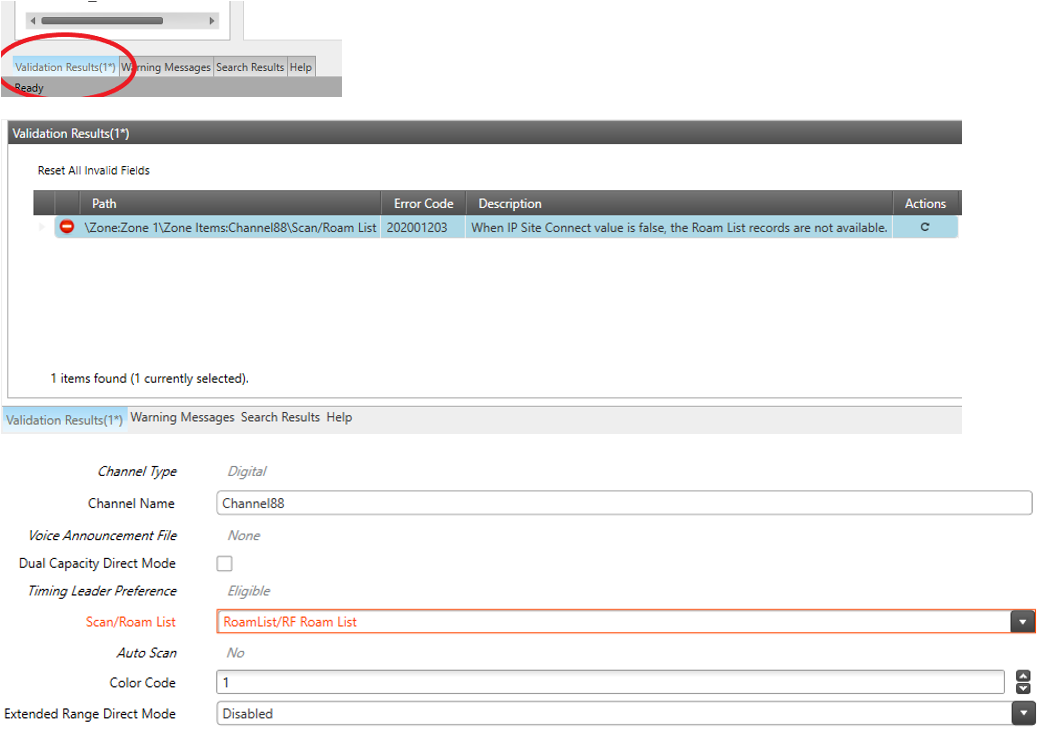Click the horizontal scrollbar's right arrow
This screenshot has height=738, width=1046.
click(211, 20)
